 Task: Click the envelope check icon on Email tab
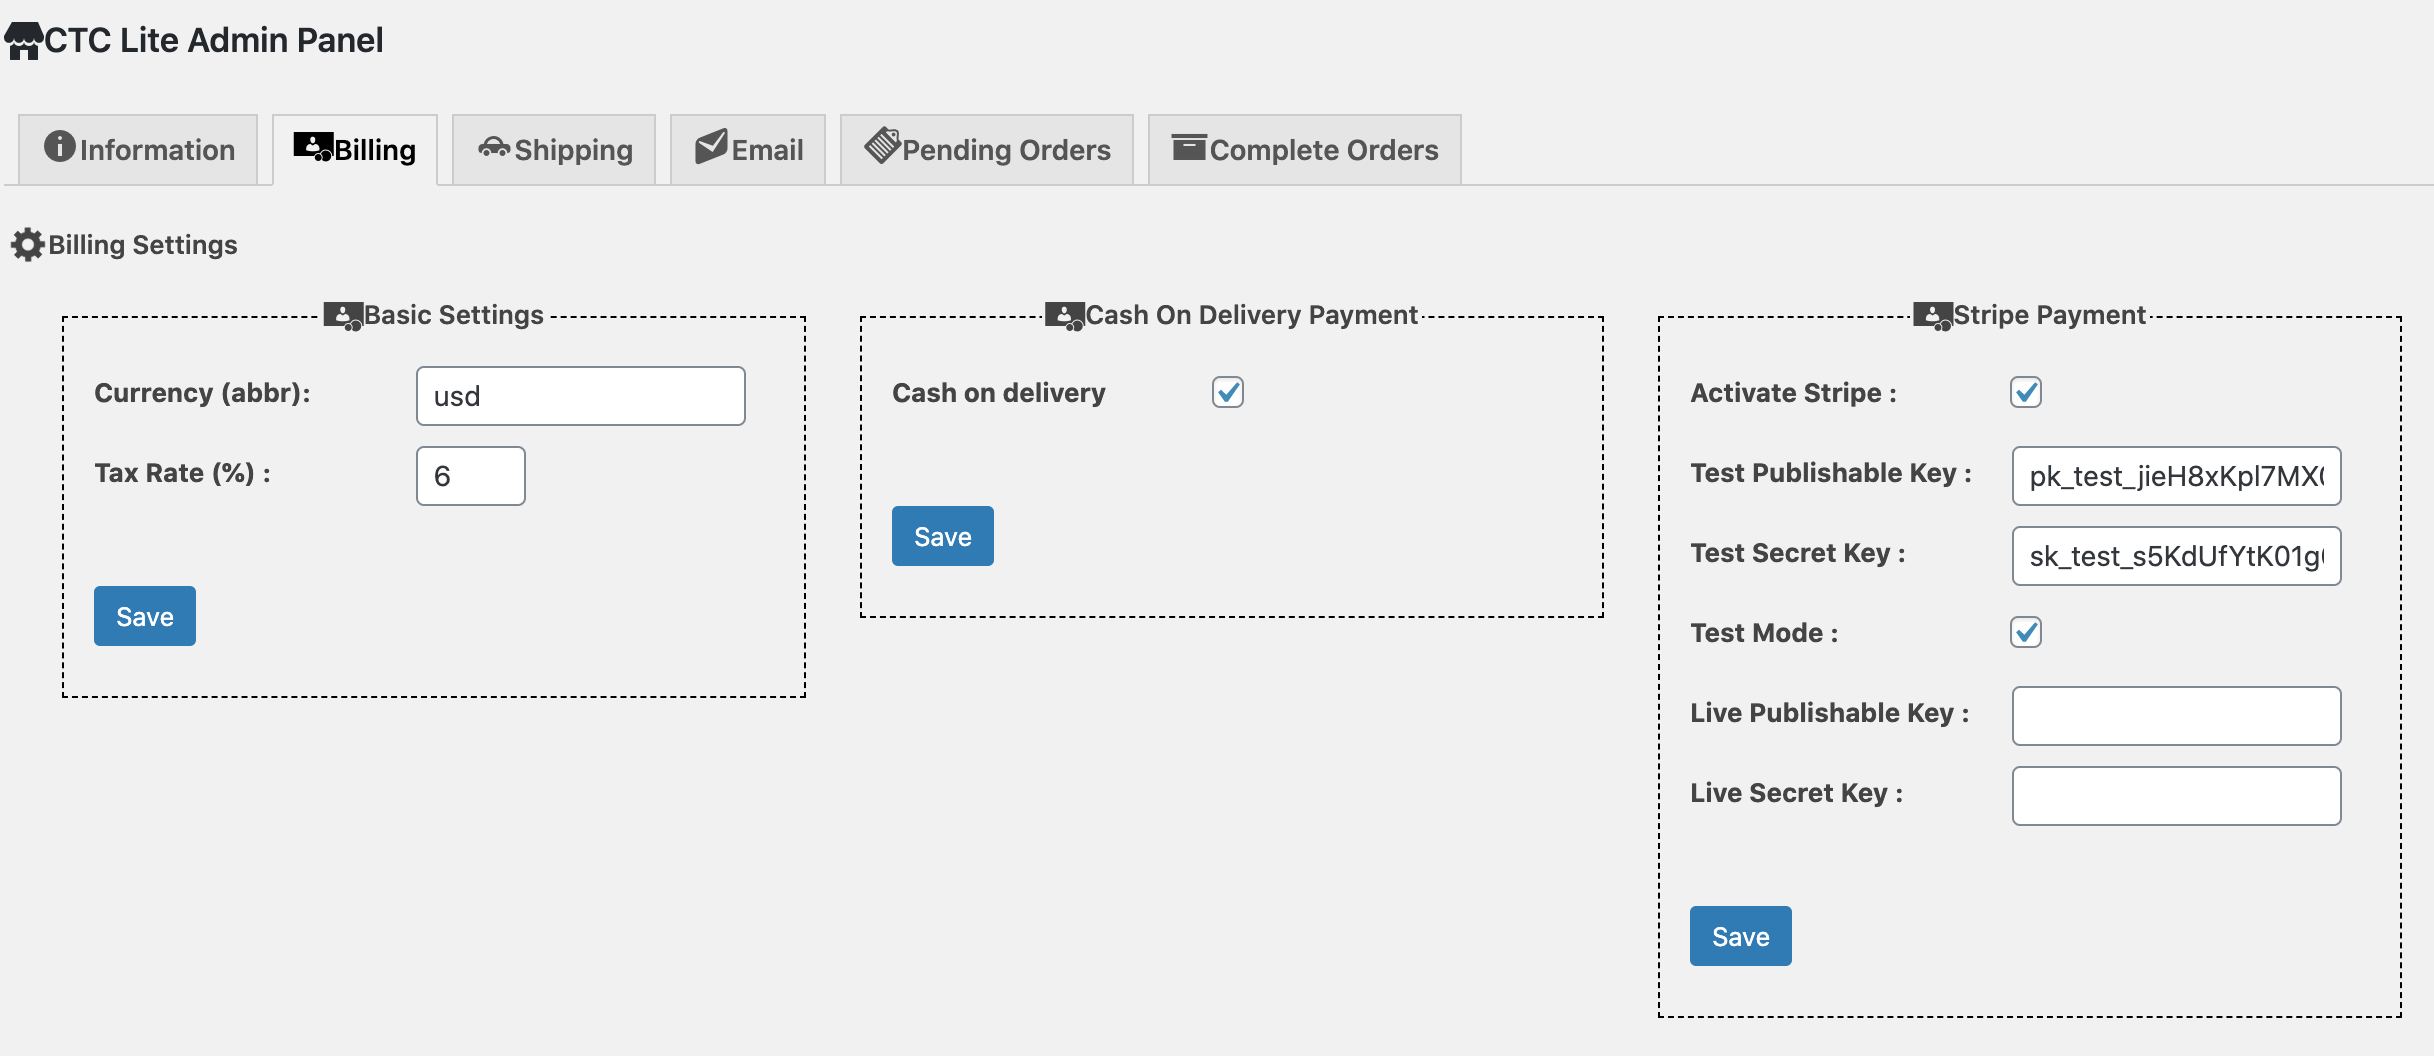click(711, 146)
